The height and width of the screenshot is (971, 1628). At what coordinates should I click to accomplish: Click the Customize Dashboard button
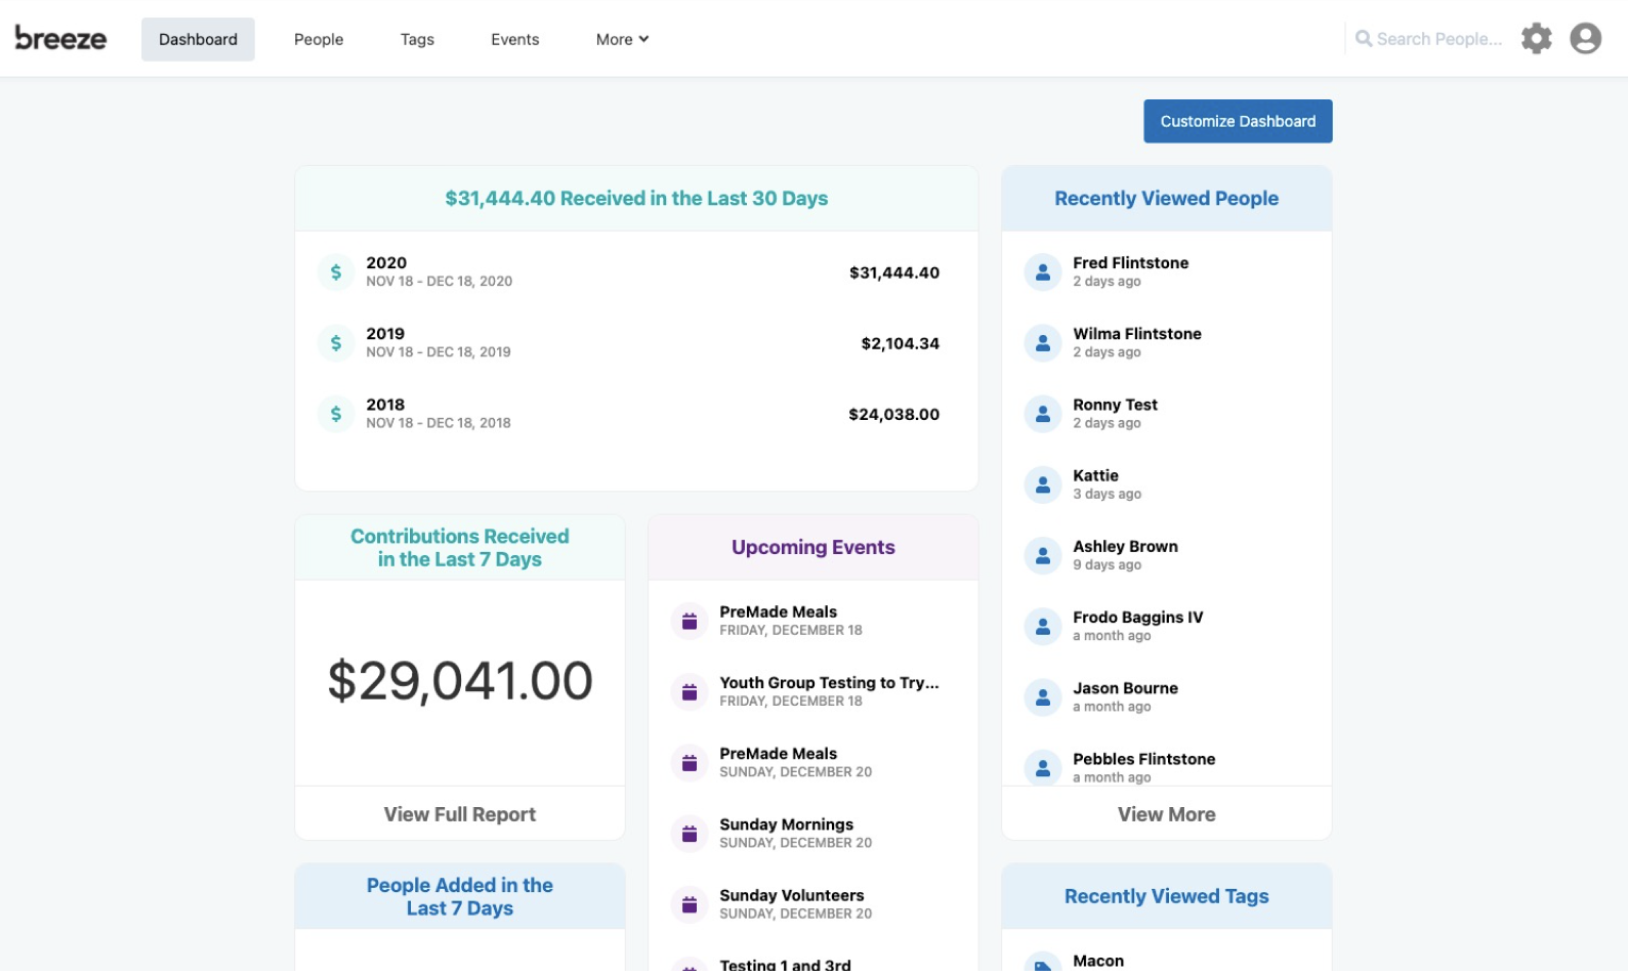(1238, 121)
